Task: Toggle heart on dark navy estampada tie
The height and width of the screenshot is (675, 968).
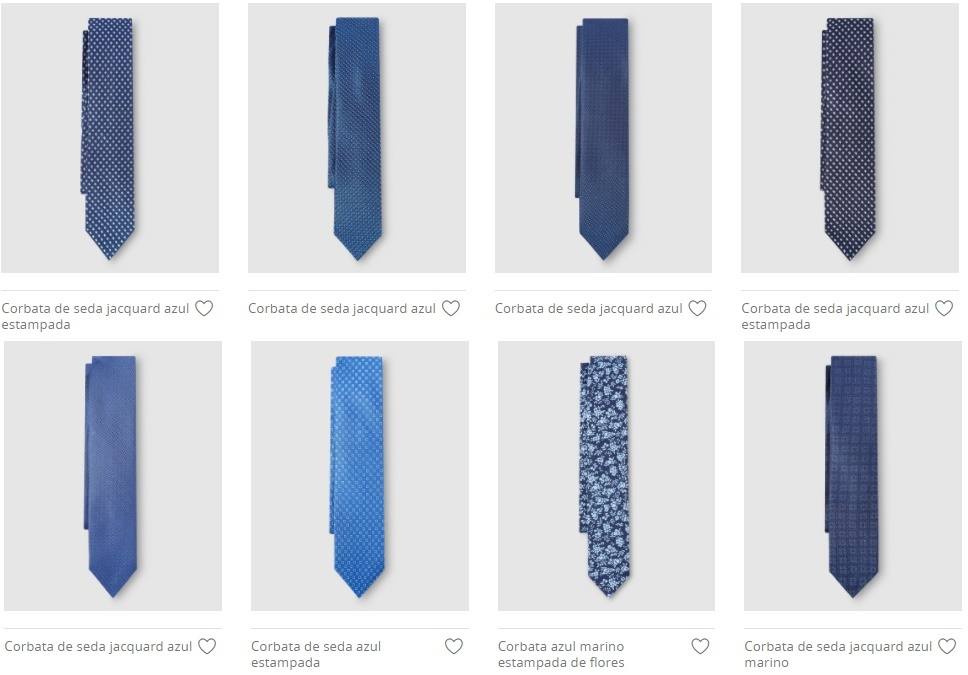Action: (944, 308)
